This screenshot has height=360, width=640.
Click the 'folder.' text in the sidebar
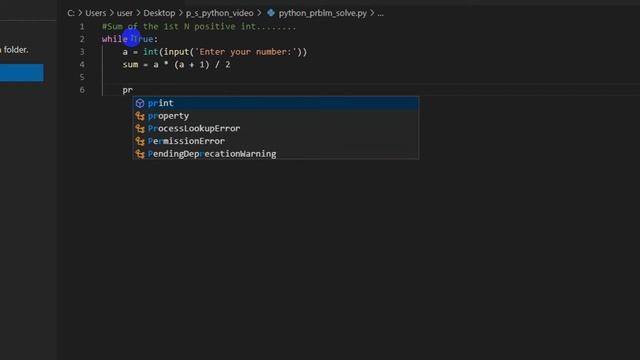click(16, 50)
